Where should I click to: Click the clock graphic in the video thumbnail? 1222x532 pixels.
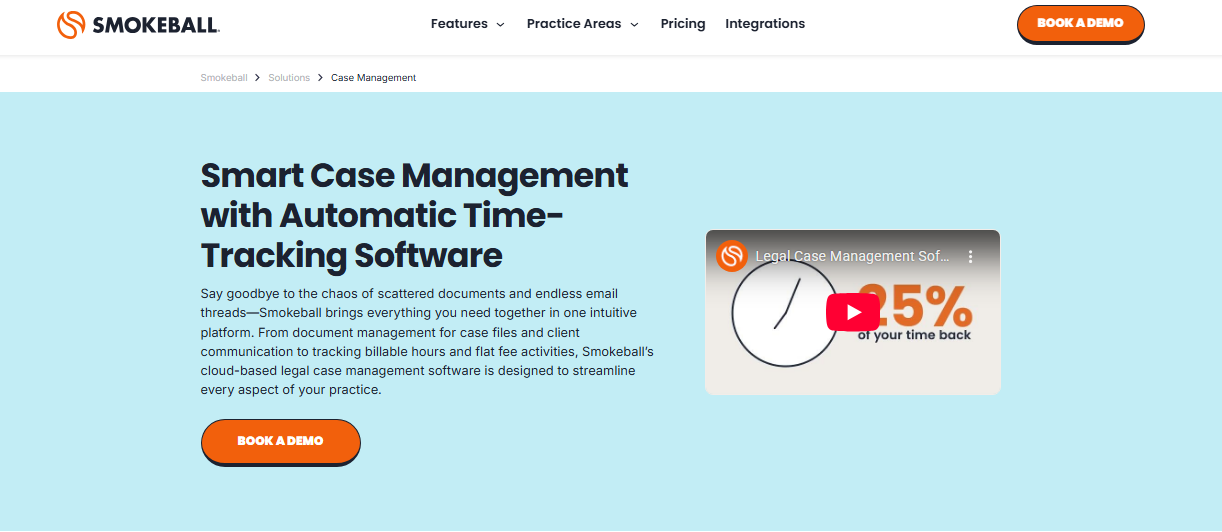point(784,314)
